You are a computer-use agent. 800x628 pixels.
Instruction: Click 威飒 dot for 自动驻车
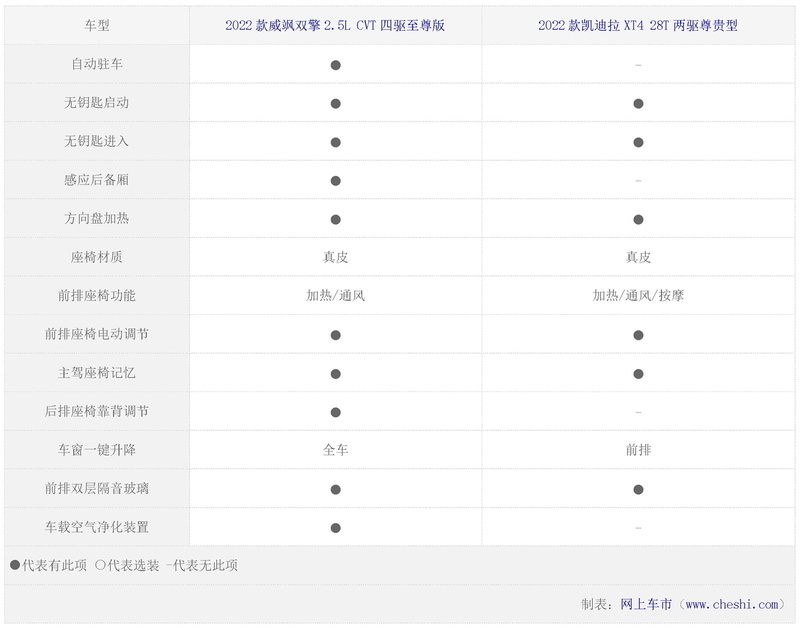(x=335, y=65)
